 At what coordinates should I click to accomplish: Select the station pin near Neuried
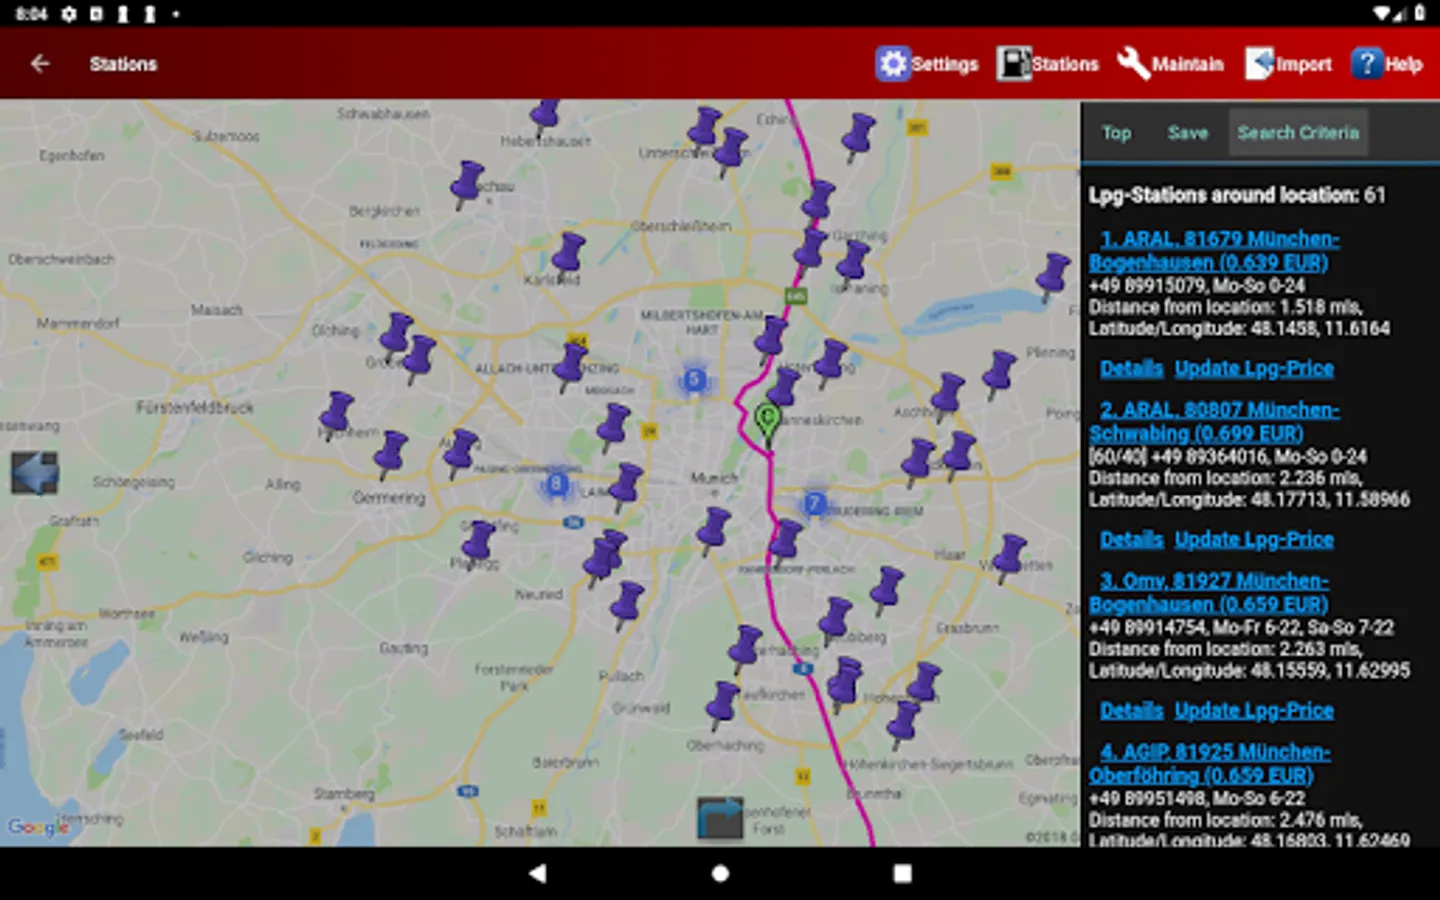(x=625, y=608)
